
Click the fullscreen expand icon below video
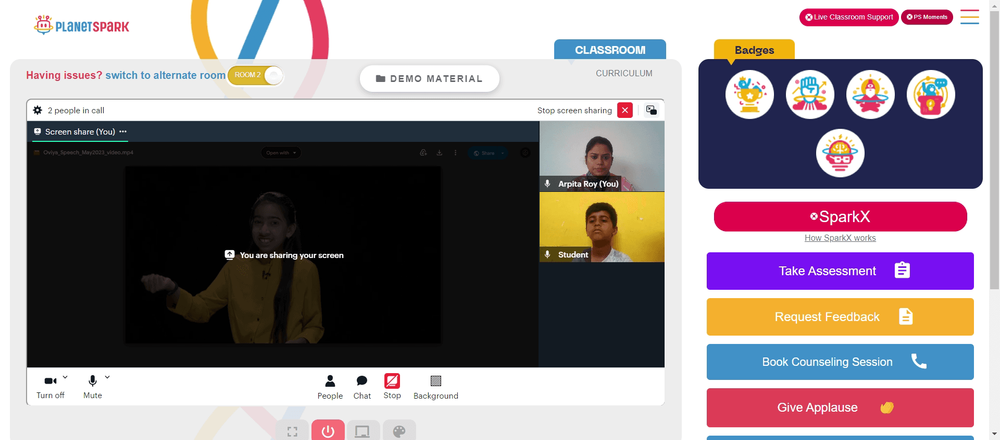point(293,431)
